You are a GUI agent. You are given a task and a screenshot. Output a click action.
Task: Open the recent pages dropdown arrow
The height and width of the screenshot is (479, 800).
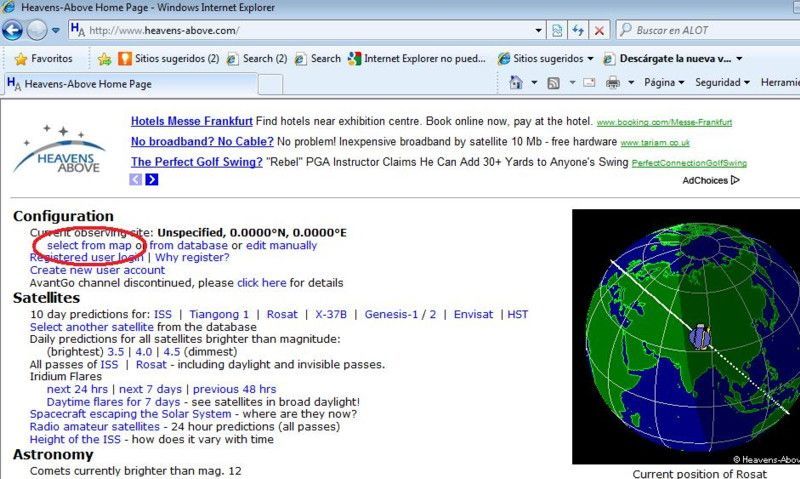[56, 31]
